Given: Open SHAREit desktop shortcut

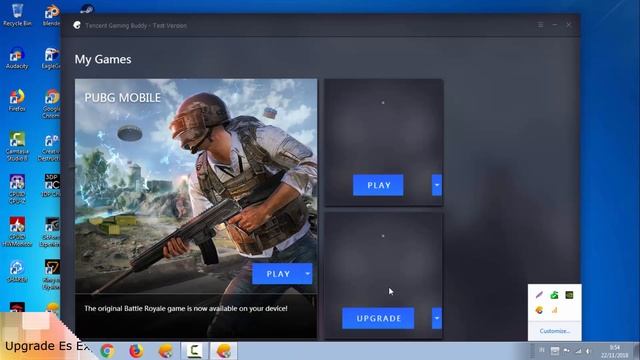Looking at the screenshot, I should 17,271.
